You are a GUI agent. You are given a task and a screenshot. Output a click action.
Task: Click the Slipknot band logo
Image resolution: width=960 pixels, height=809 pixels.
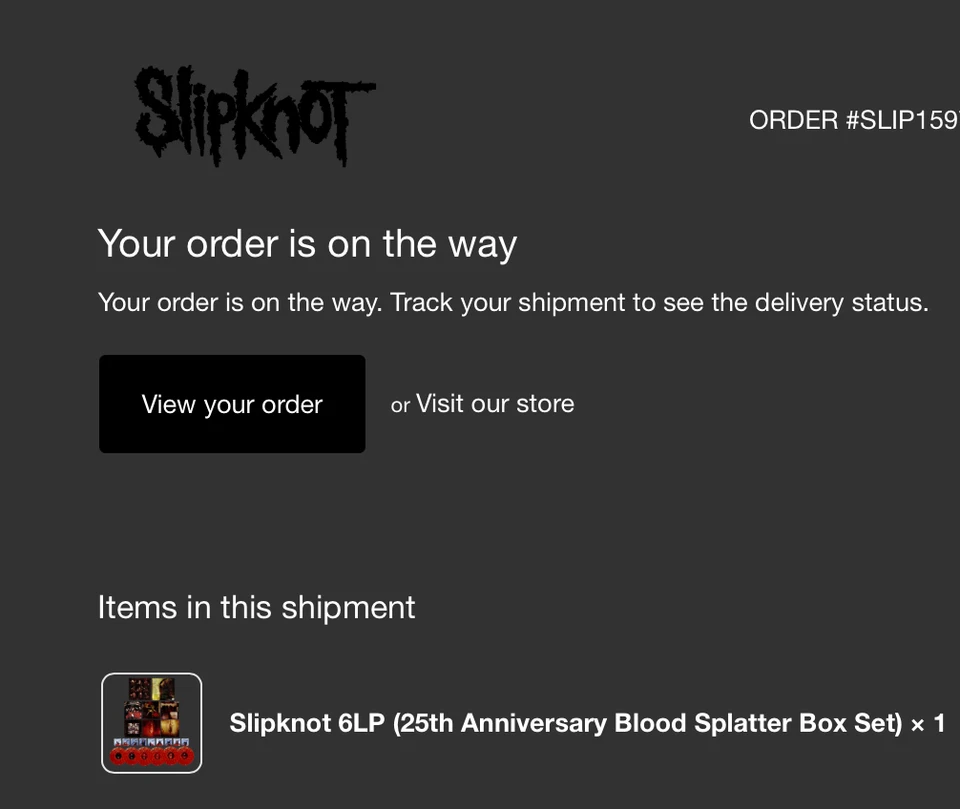(x=255, y=112)
